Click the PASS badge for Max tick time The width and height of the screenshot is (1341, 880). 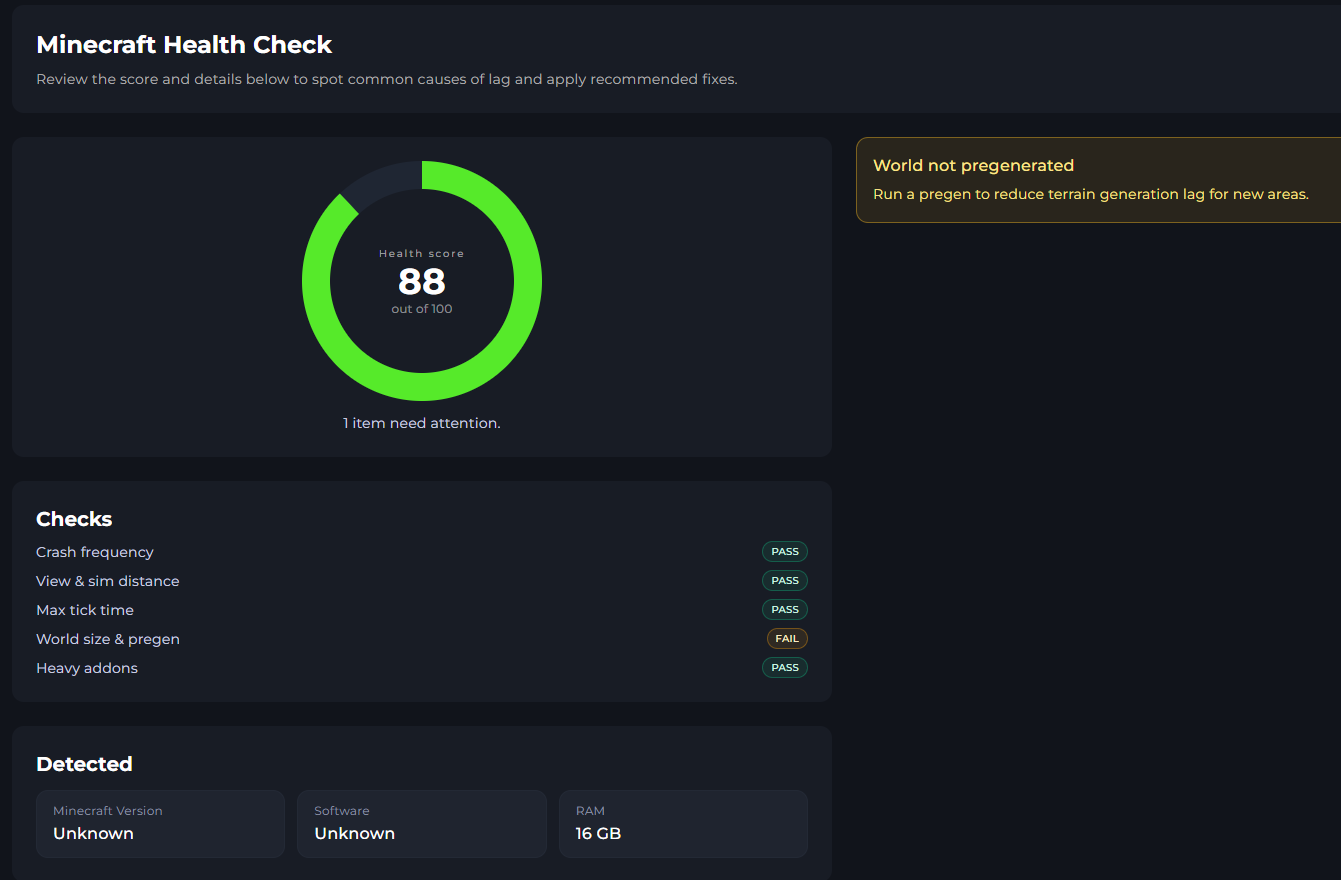[785, 610]
